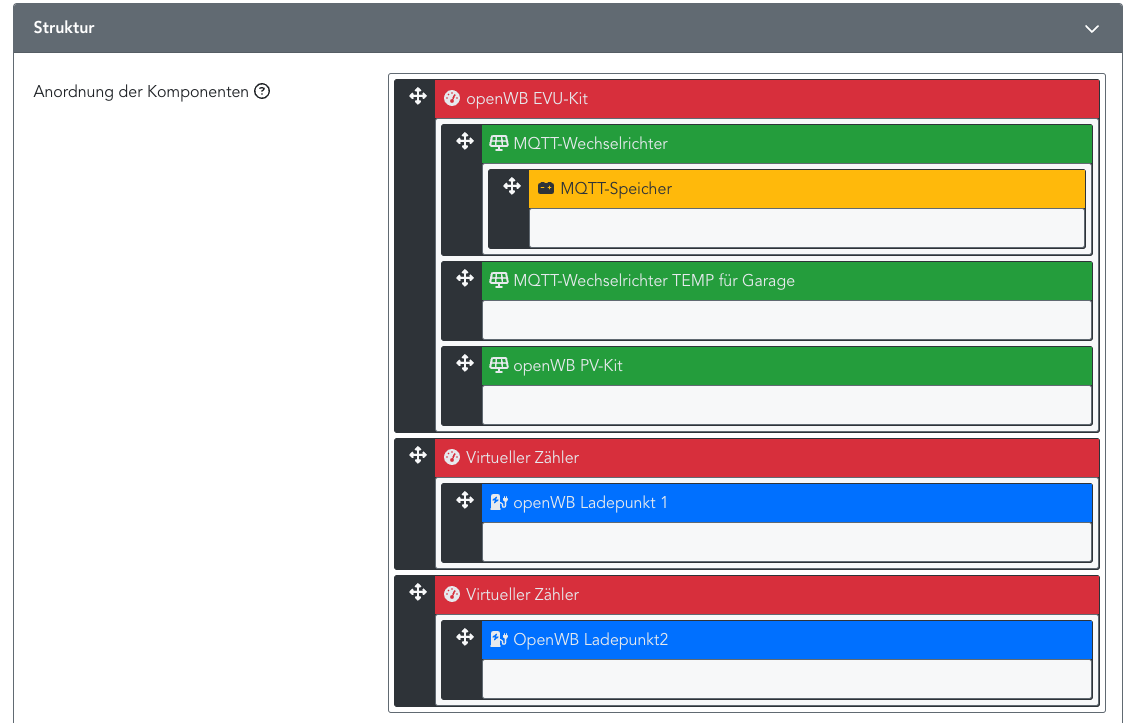1126x723 pixels.
Task: Grab move handle of openWB EVU-Kit
Action: (418, 96)
